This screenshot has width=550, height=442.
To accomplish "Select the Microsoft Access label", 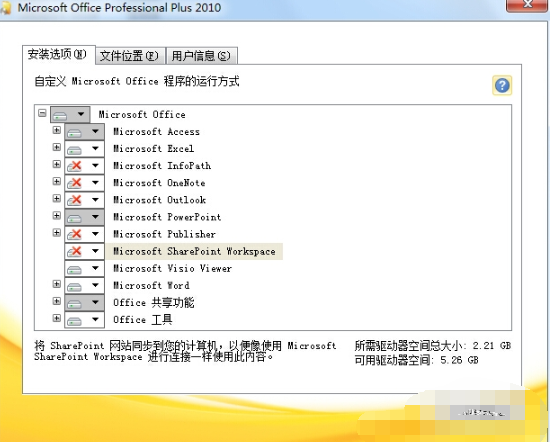I will click(x=156, y=132).
